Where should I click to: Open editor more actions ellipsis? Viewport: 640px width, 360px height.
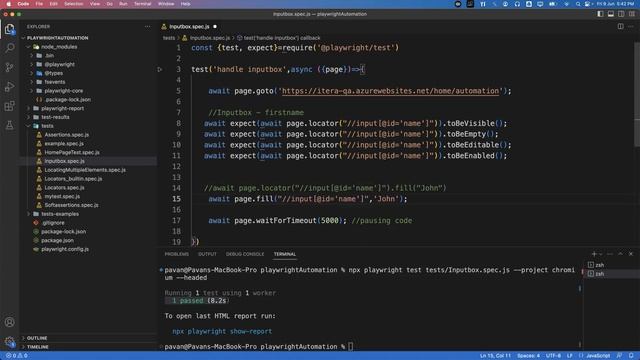tap(631, 27)
